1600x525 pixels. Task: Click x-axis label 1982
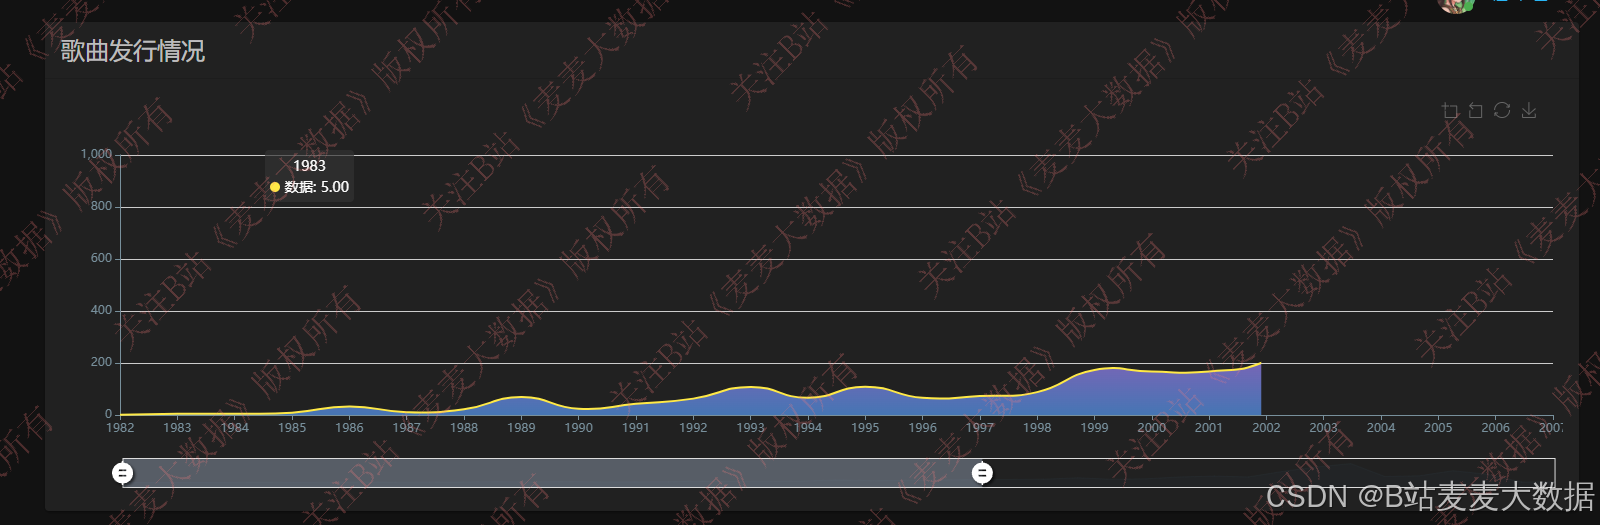tap(120, 427)
